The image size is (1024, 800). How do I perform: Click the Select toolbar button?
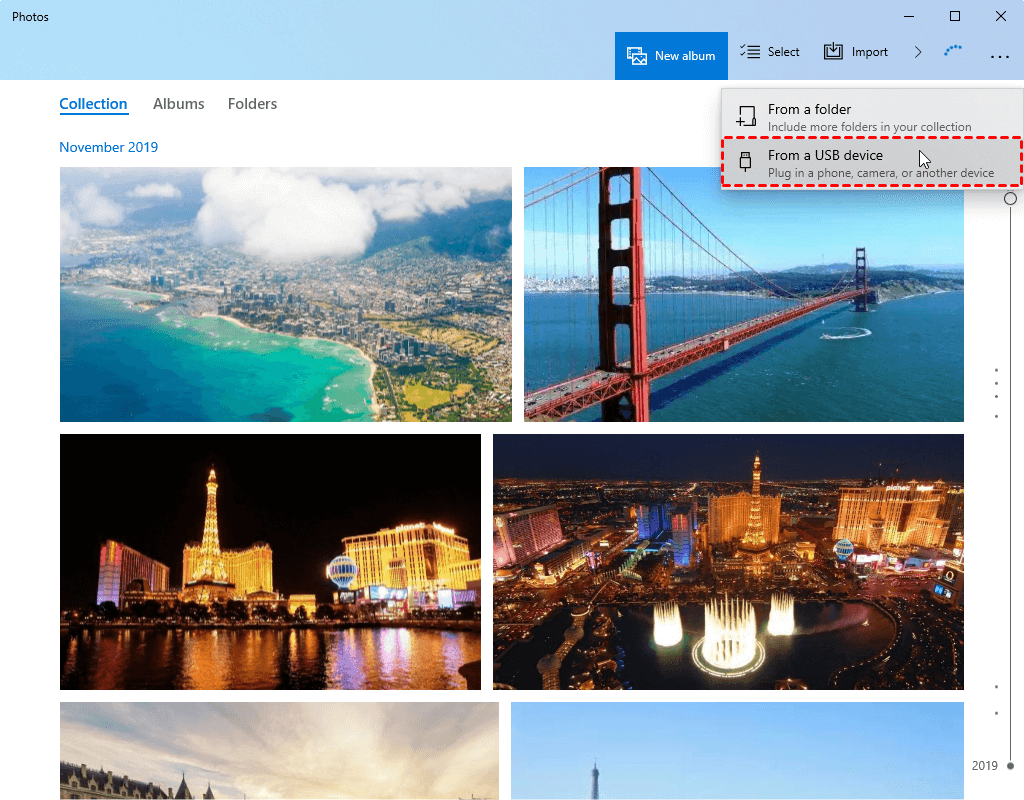click(x=769, y=52)
